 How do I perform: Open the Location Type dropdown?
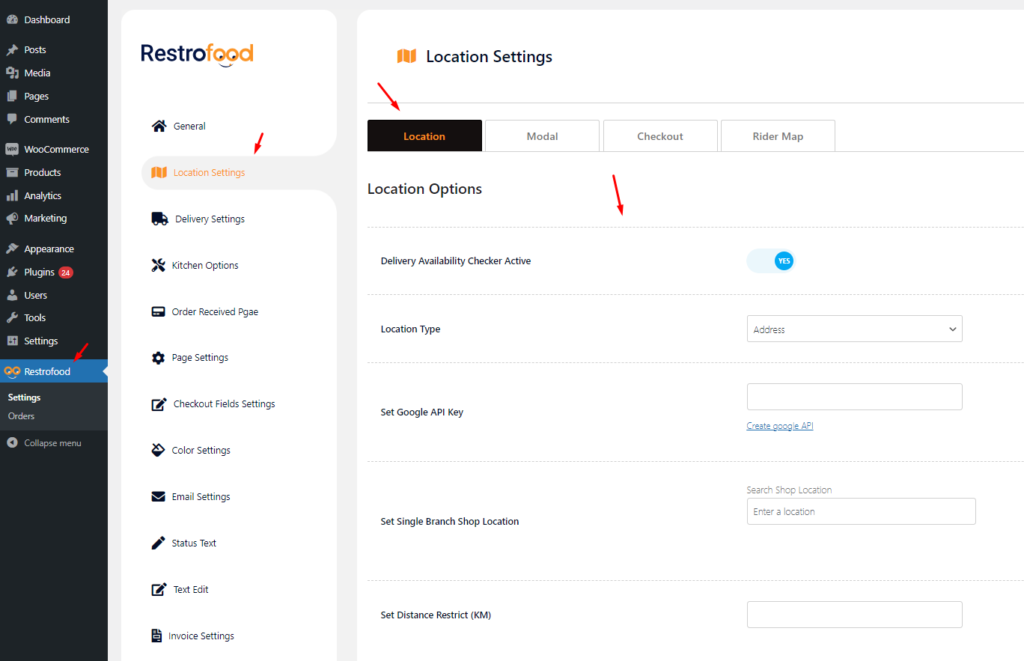click(854, 329)
